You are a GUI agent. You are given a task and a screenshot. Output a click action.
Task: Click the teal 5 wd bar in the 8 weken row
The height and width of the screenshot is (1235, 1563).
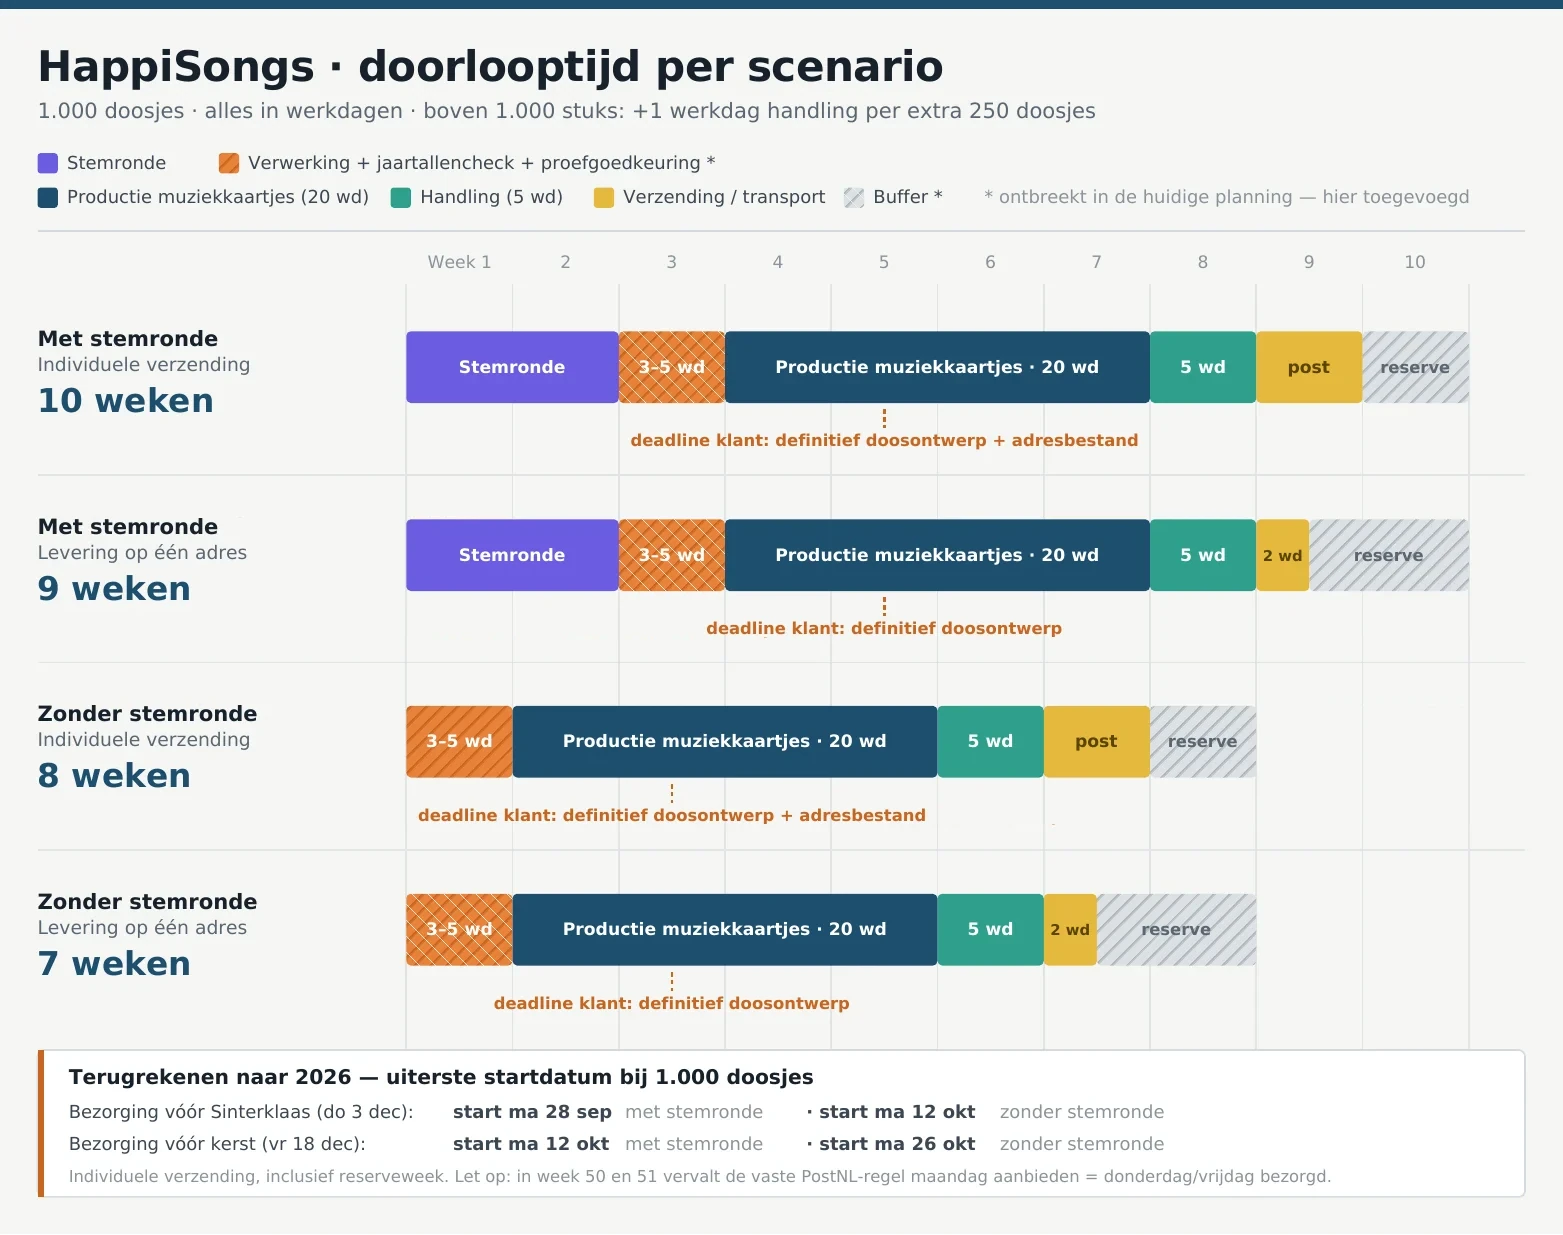(x=990, y=742)
